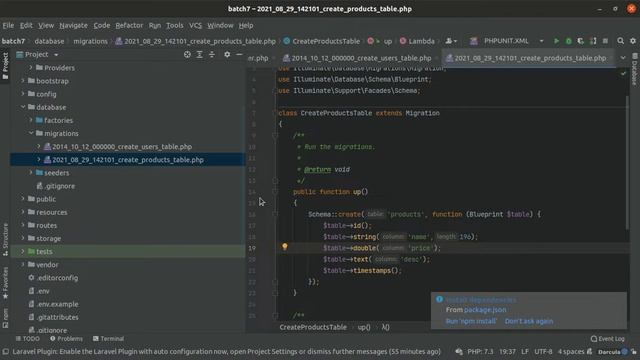Open the Database side panel
The height and width of the screenshot is (360, 640).
click(x=635, y=69)
